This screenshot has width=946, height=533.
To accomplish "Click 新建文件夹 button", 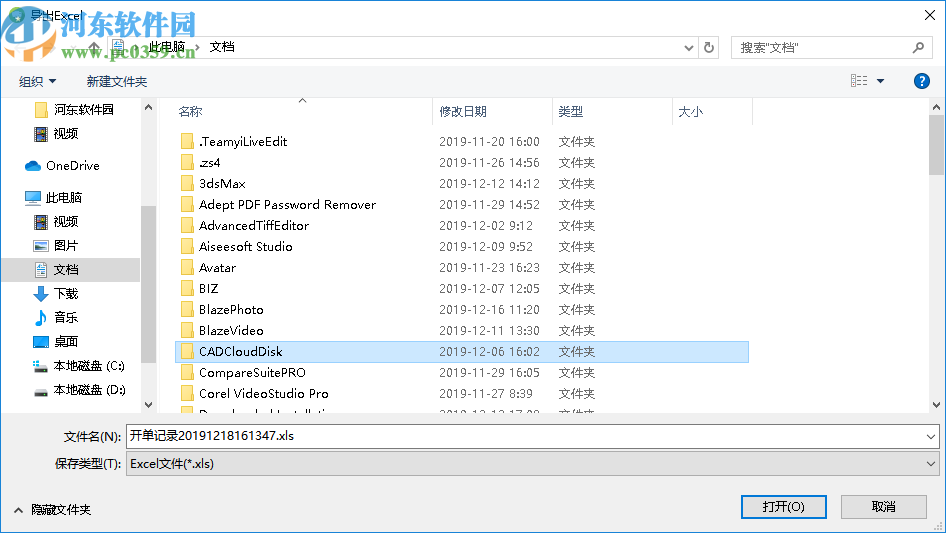I will pos(116,81).
